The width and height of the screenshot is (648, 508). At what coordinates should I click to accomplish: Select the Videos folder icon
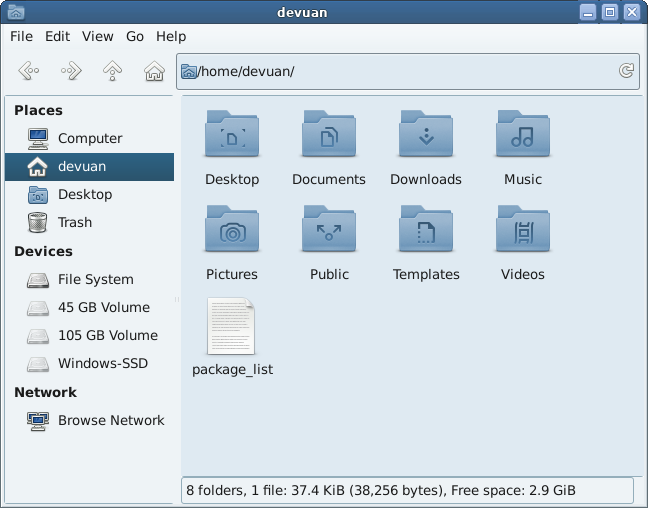pos(522,230)
